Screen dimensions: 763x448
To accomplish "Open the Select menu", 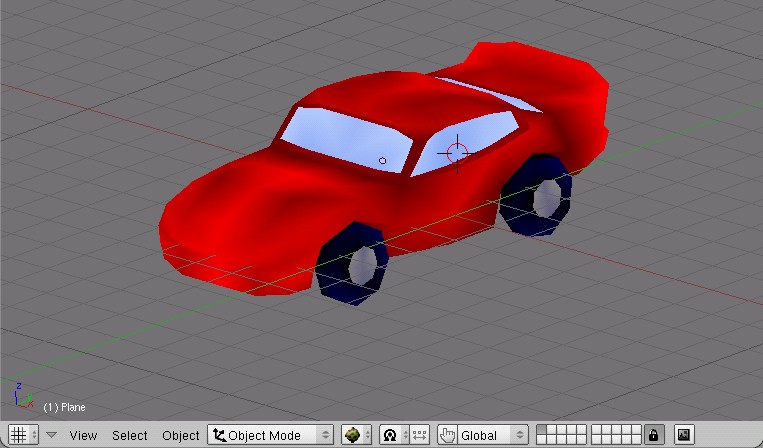I will [129, 435].
